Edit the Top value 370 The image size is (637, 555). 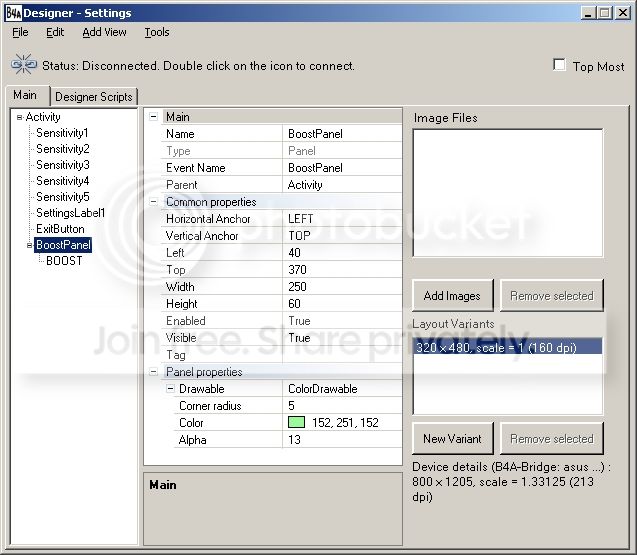pos(342,270)
